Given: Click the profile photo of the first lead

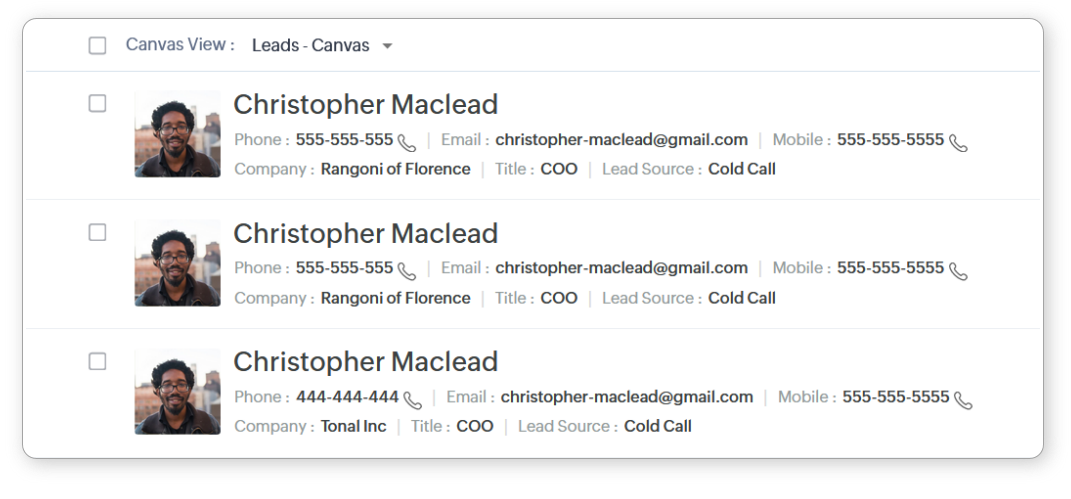Looking at the screenshot, I should pyautogui.click(x=177, y=134).
